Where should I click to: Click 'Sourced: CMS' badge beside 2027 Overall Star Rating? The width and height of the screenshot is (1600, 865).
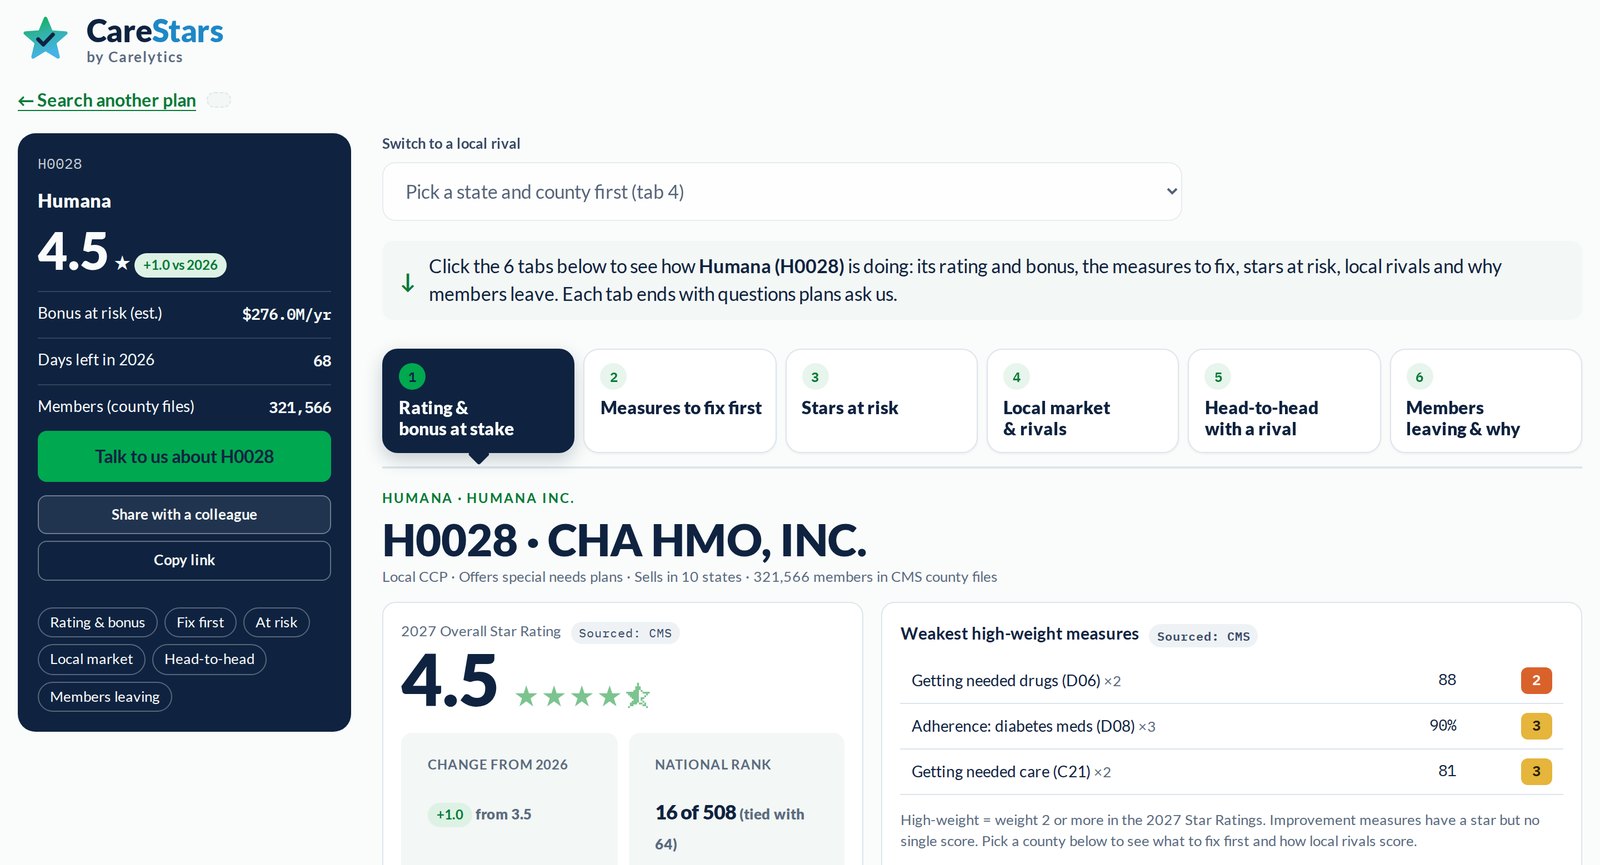[625, 633]
